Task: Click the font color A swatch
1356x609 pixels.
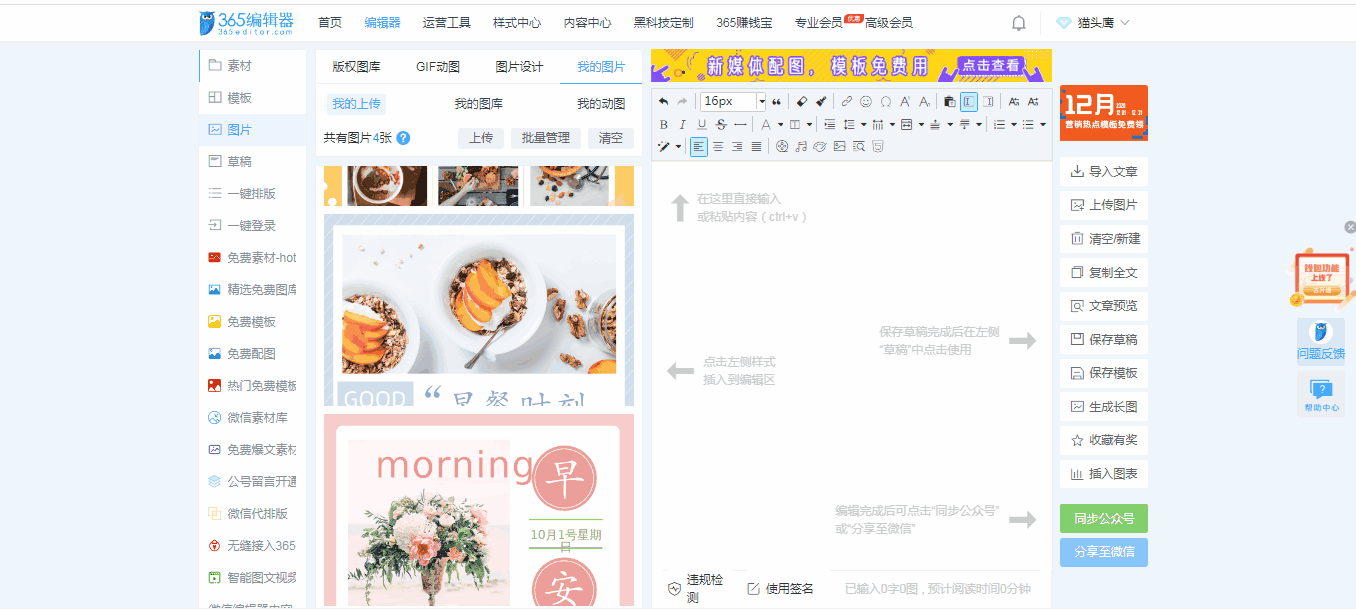Action: click(766, 125)
